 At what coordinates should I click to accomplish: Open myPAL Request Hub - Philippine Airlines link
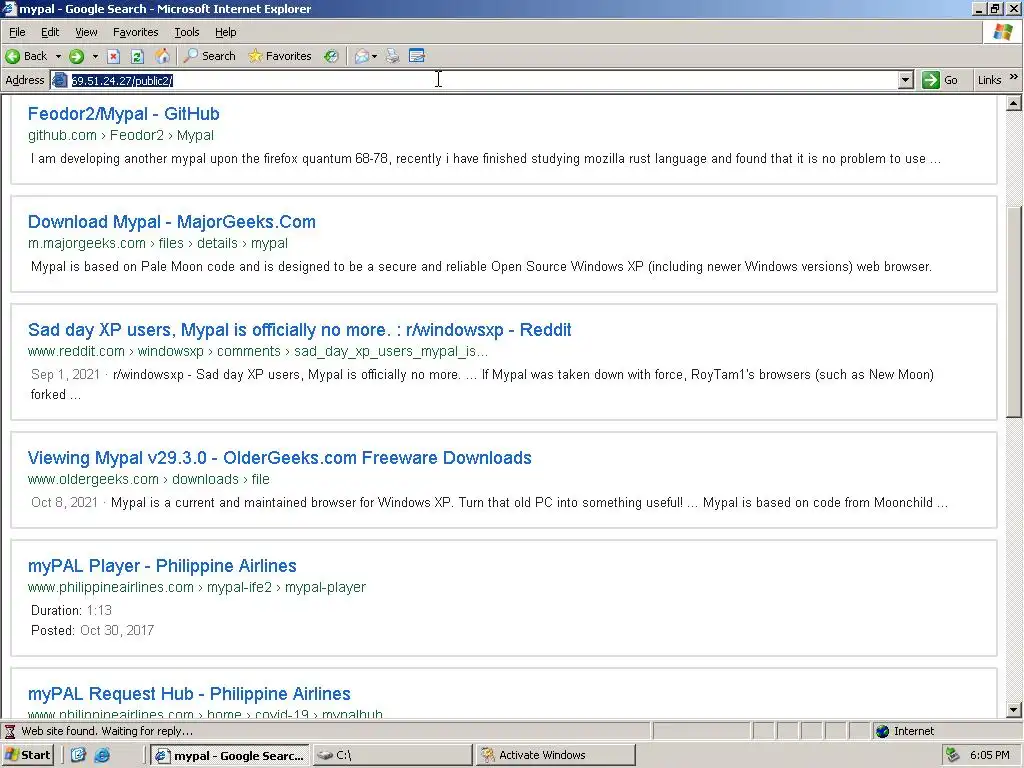tap(189, 694)
